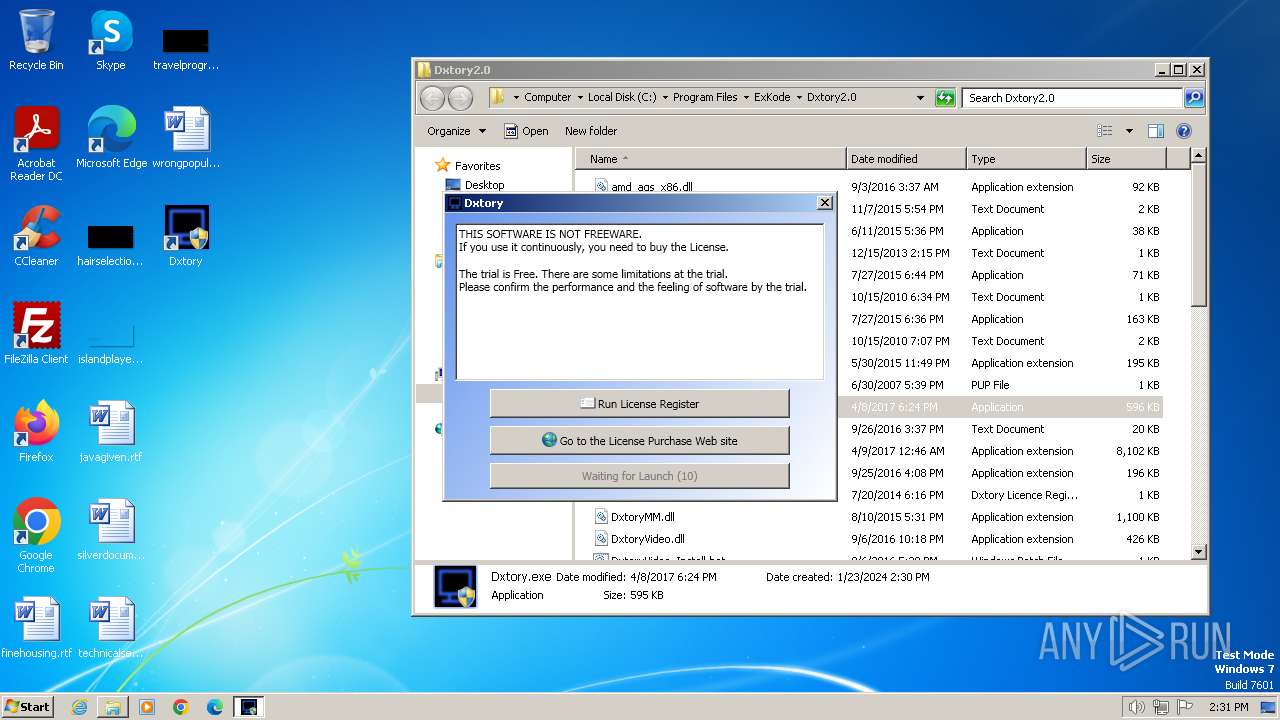
Task: Click the Program Files breadcrumb segment
Action: pyautogui.click(x=705, y=97)
